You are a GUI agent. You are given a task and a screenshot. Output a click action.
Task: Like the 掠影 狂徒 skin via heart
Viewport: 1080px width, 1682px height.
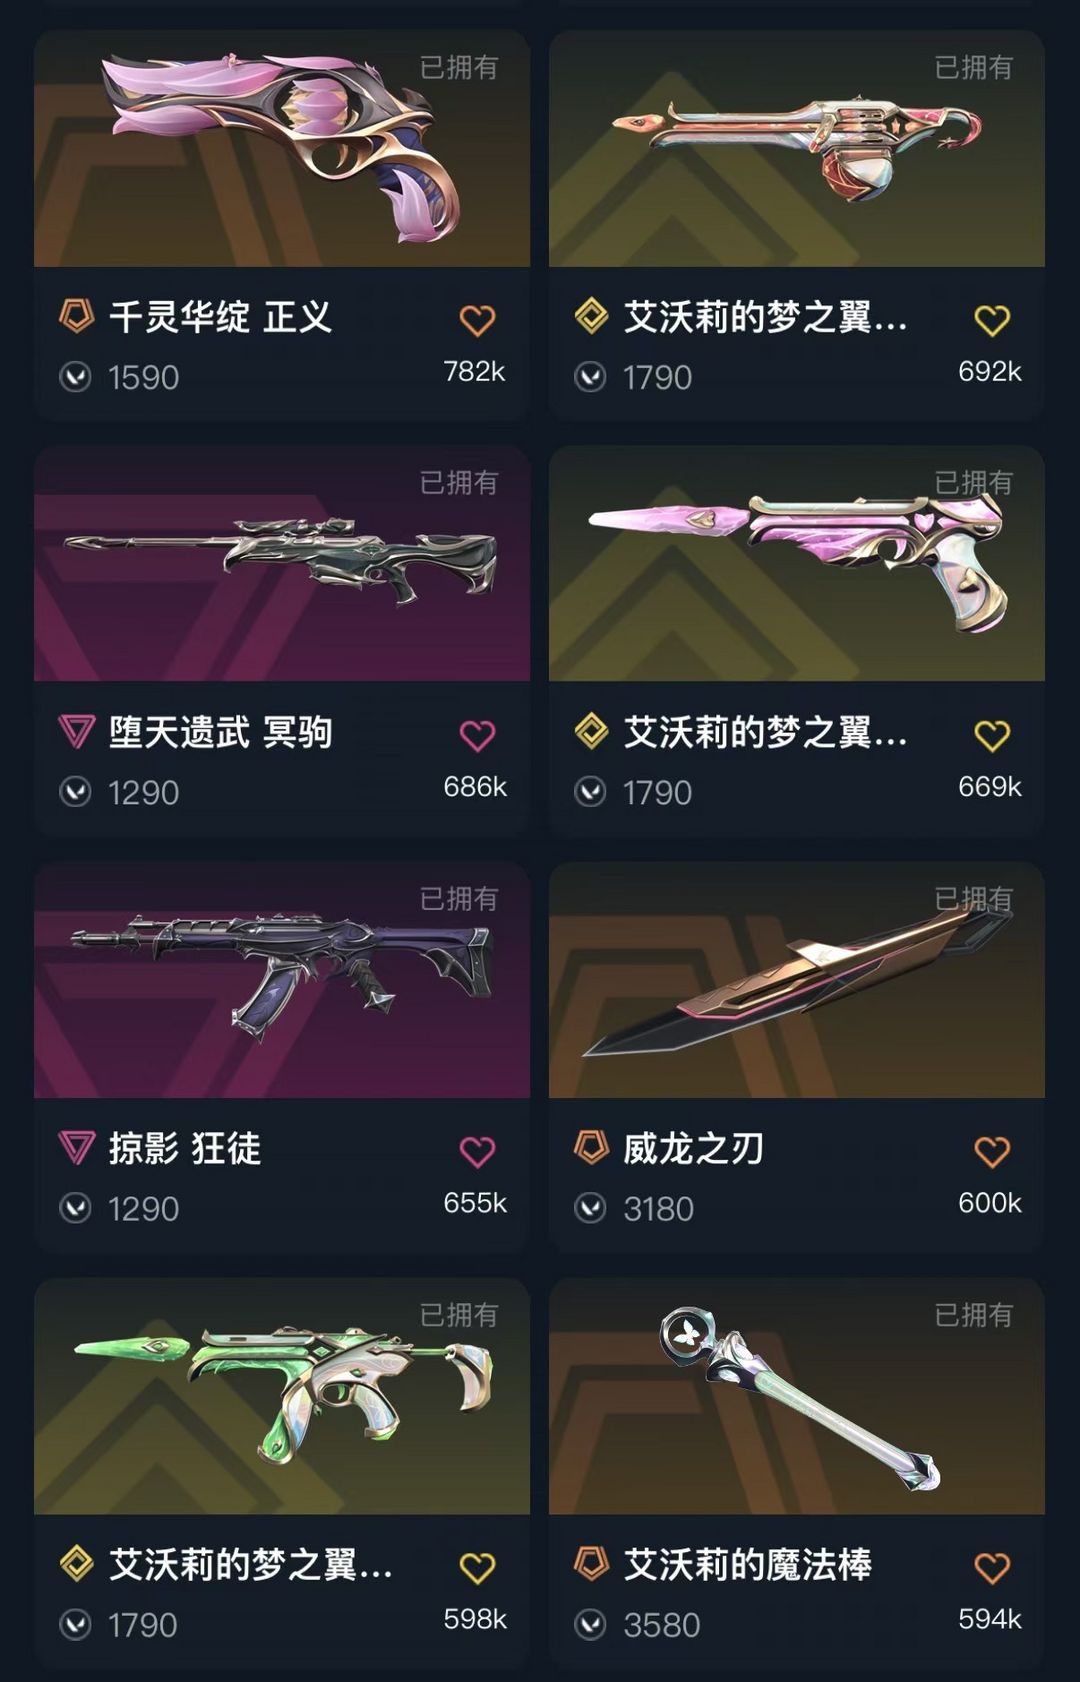pyautogui.click(x=477, y=1152)
